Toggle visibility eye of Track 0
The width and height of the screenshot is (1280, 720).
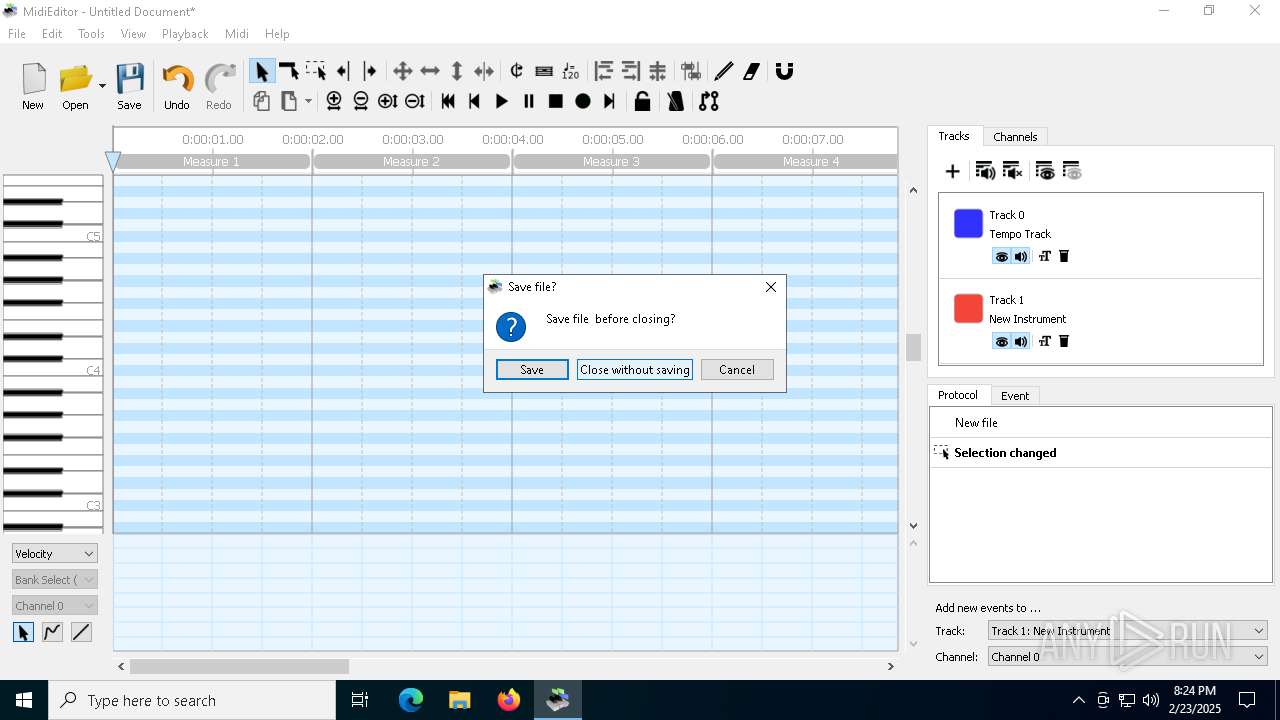(x=1001, y=257)
